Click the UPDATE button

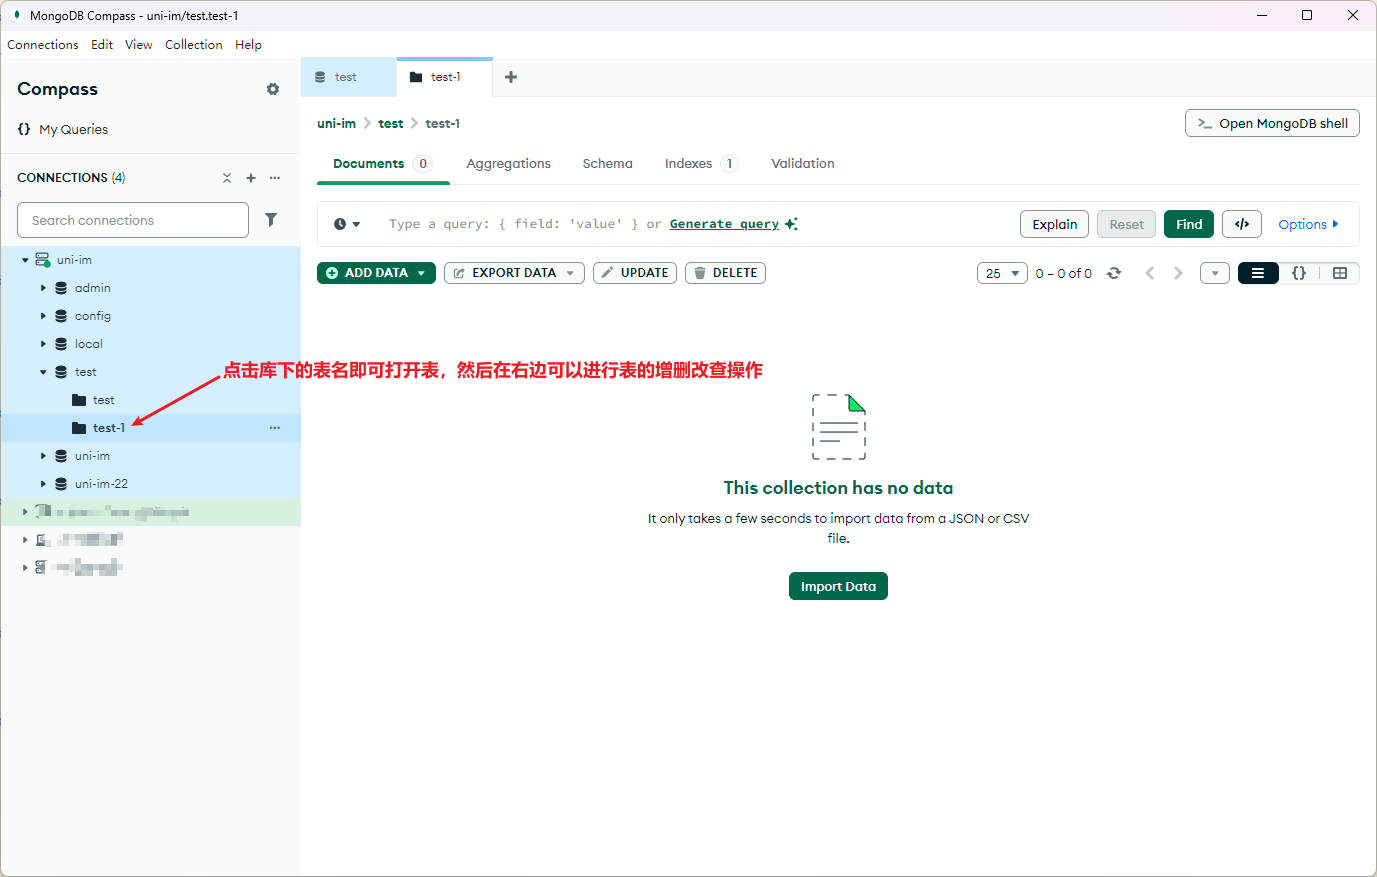pos(635,273)
